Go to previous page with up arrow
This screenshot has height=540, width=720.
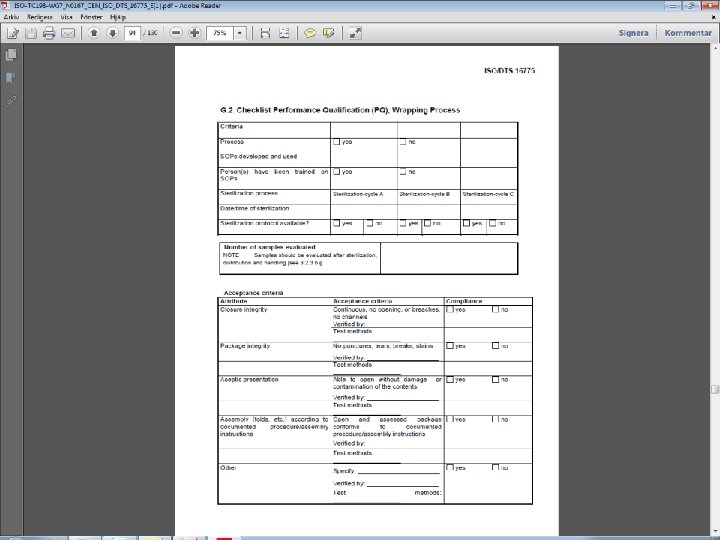pos(94,33)
